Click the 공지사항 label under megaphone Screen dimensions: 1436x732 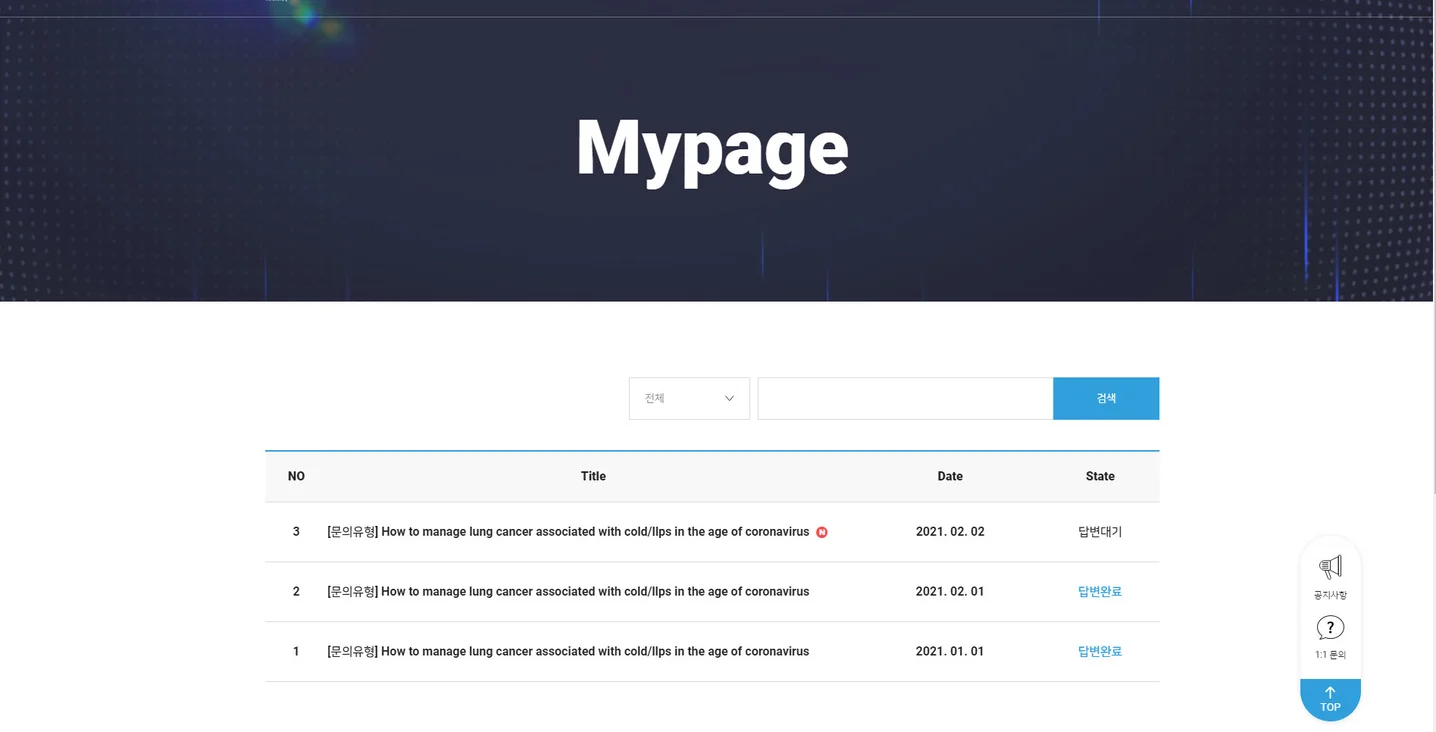coord(1330,595)
